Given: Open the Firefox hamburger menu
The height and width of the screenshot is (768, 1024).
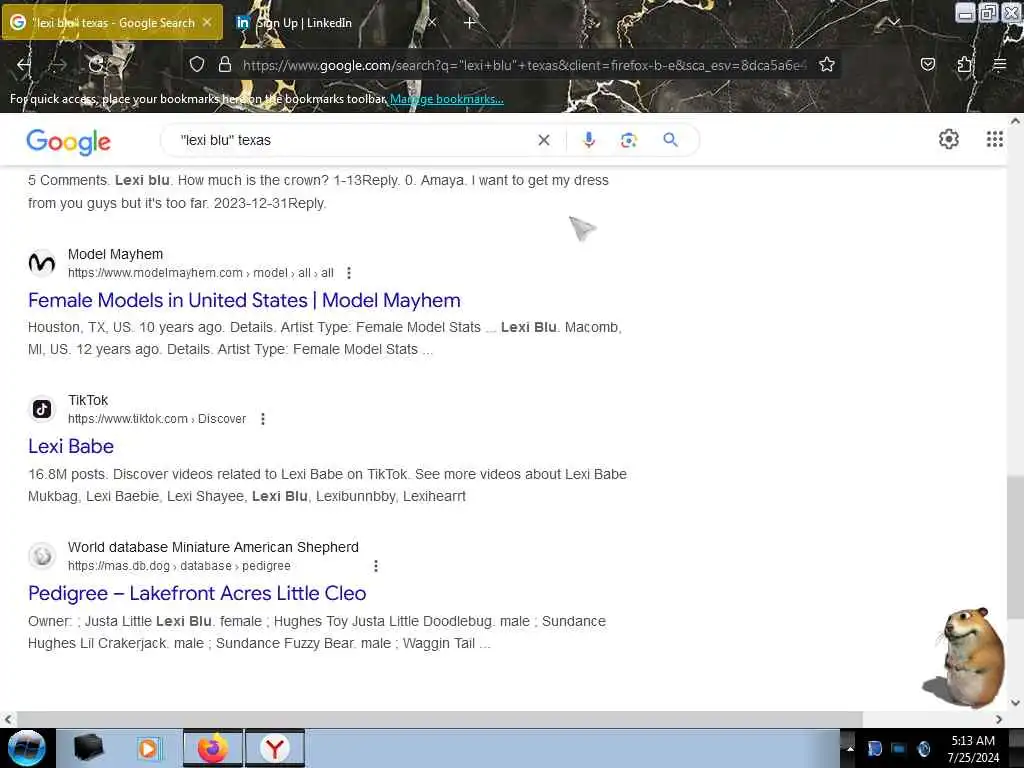Looking at the screenshot, I should [999, 65].
